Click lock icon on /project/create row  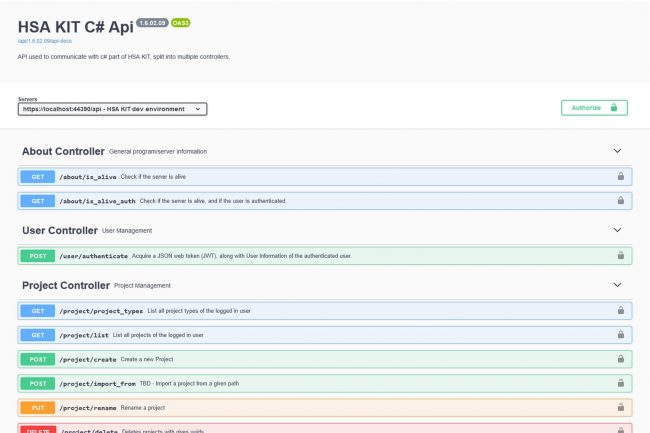point(621,359)
